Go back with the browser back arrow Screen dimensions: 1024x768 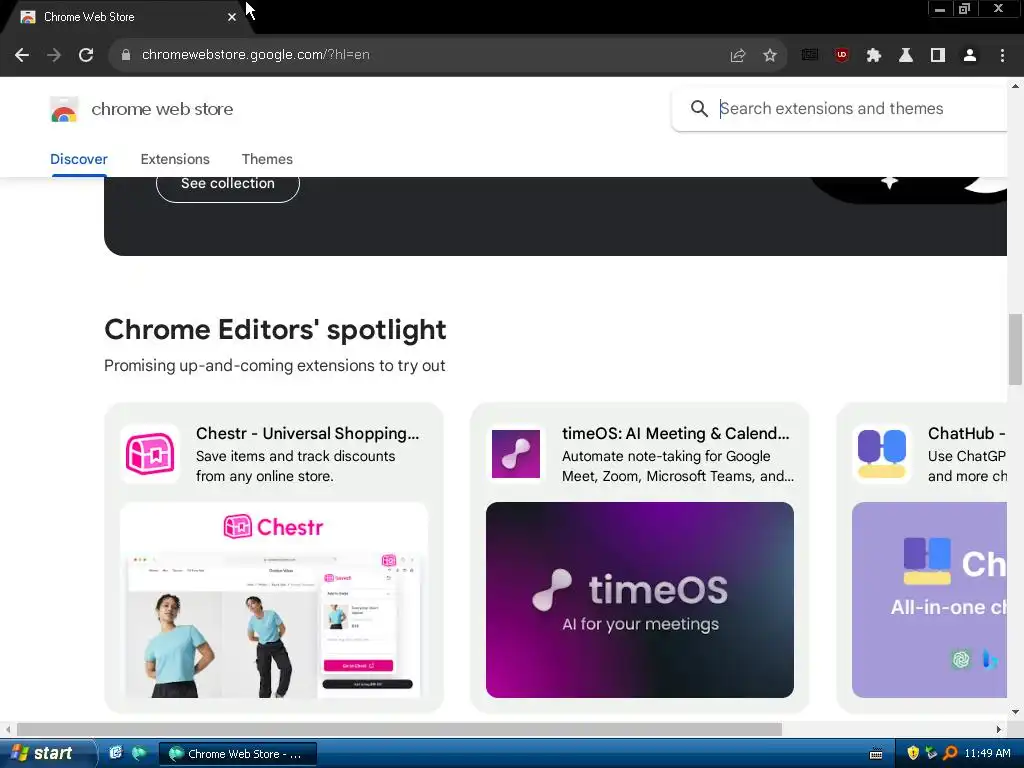(x=22, y=56)
